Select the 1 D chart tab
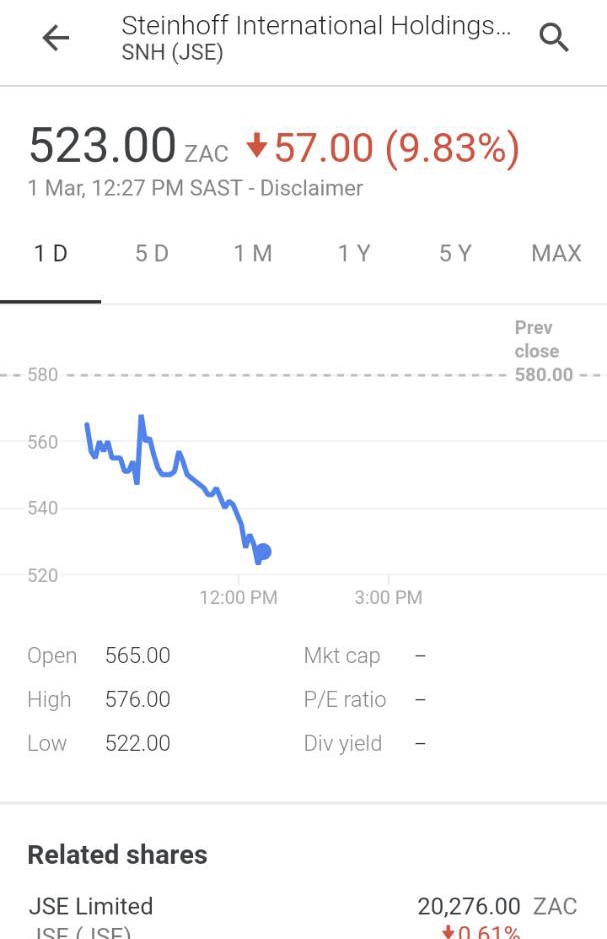 pyautogui.click(x=51, y=253)
